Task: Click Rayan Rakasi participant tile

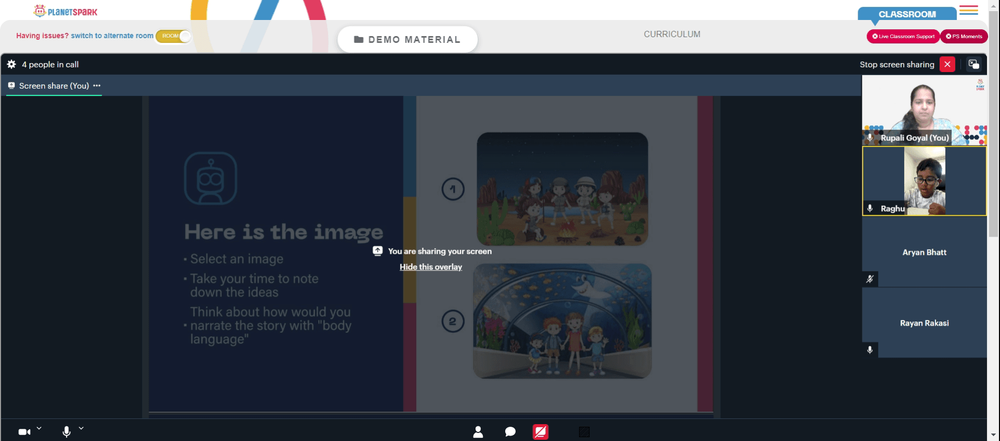Action: 924,322
